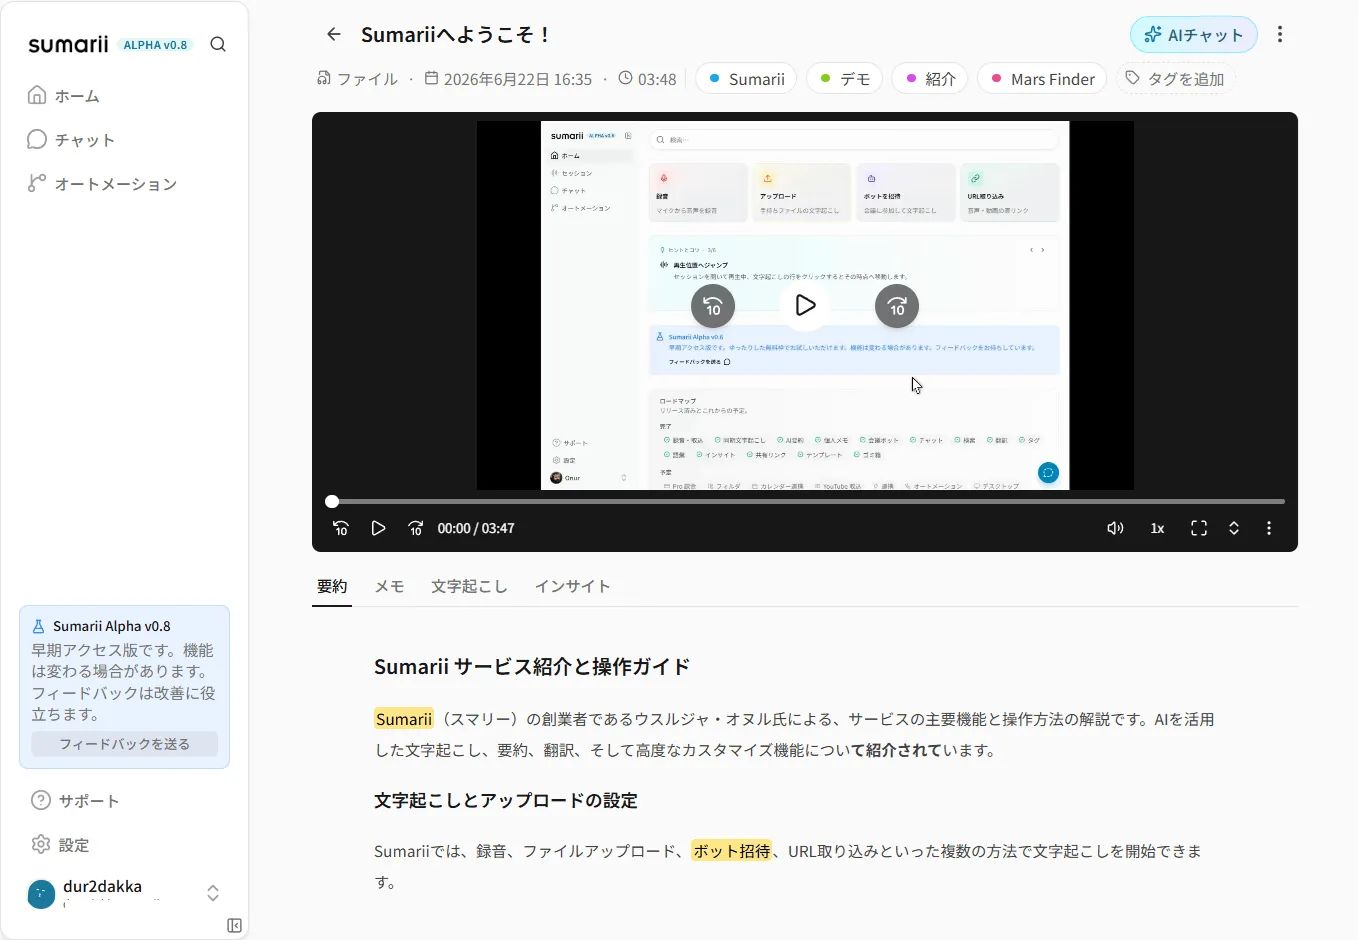
Task: Click large forward 10 seconds overlay button
Action: [x=897, y=306]
